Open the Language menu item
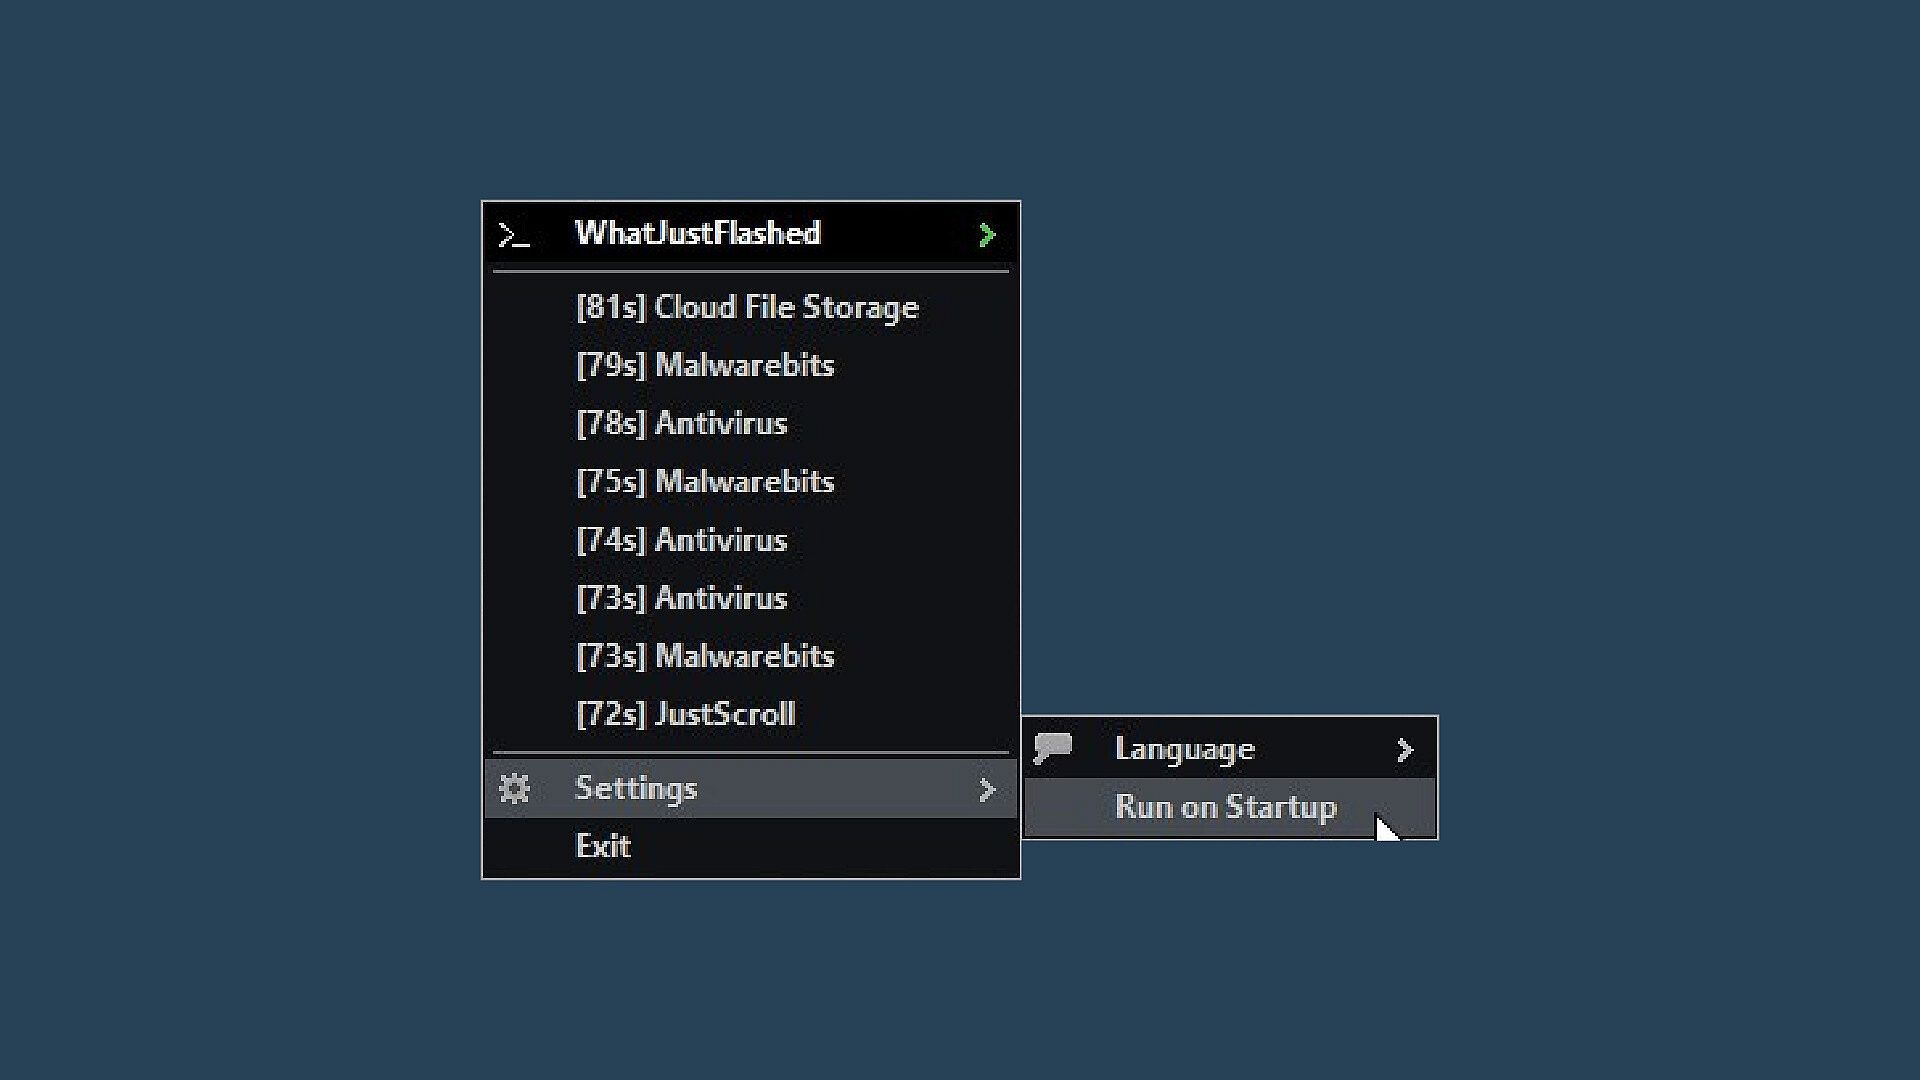This screenshot has width=1920, height=1080. tap(1230, 749)
